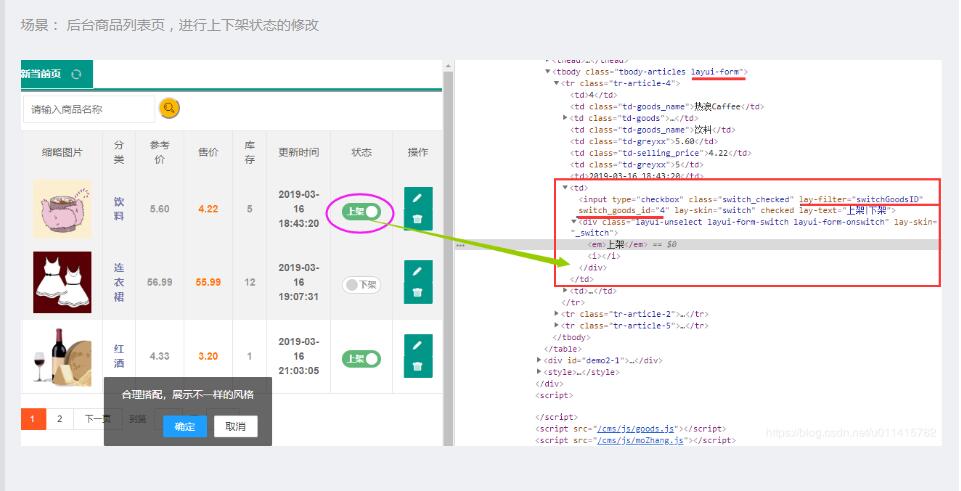Click the 状态 column header
961x491 pixels.
click(362, 152)
